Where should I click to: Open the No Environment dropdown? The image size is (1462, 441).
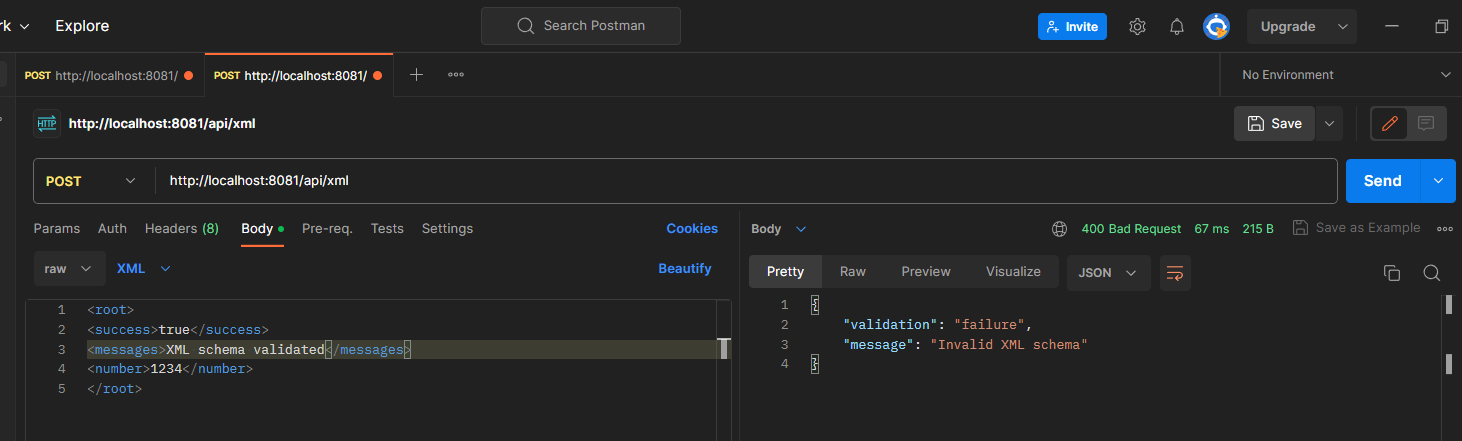(1345, 75)
